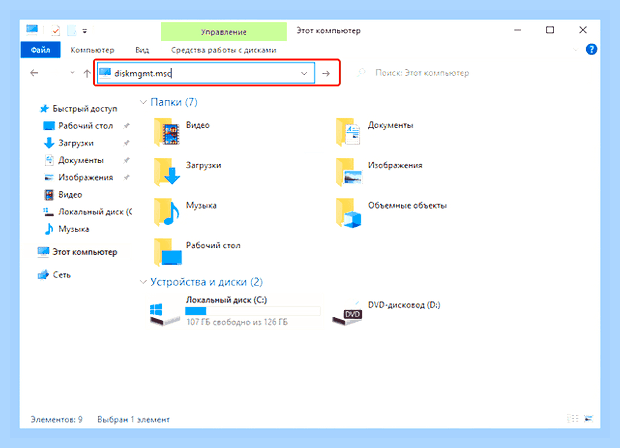Screen dimensions: 620x448
Task: Click the '107 ГБ свободно из 126 ГБ' text
Action: click(237, 322)
